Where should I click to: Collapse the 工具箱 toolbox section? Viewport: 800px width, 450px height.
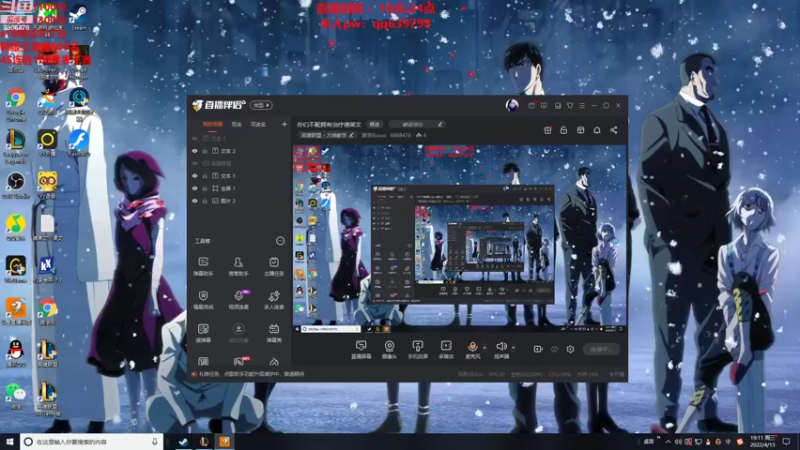pos(280,241)
